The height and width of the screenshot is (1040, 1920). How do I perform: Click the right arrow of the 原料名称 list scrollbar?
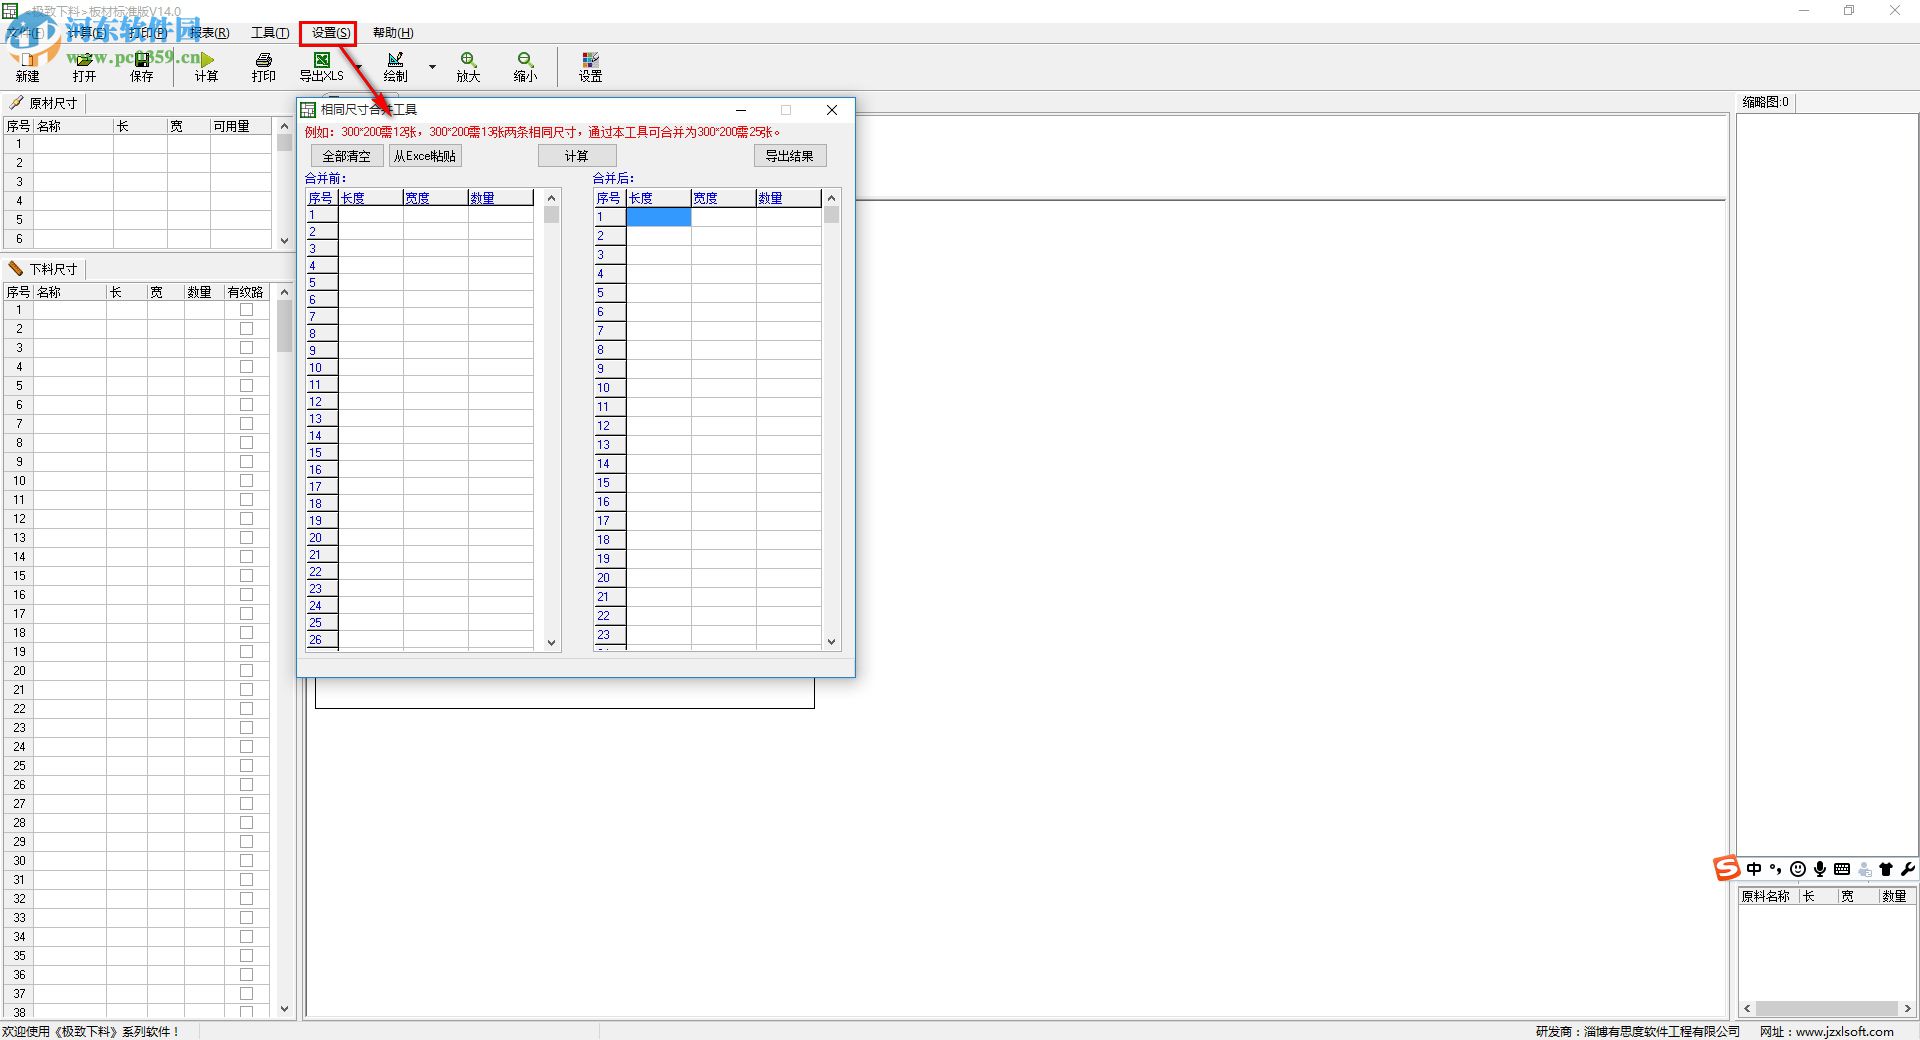pos(1908,1008)
